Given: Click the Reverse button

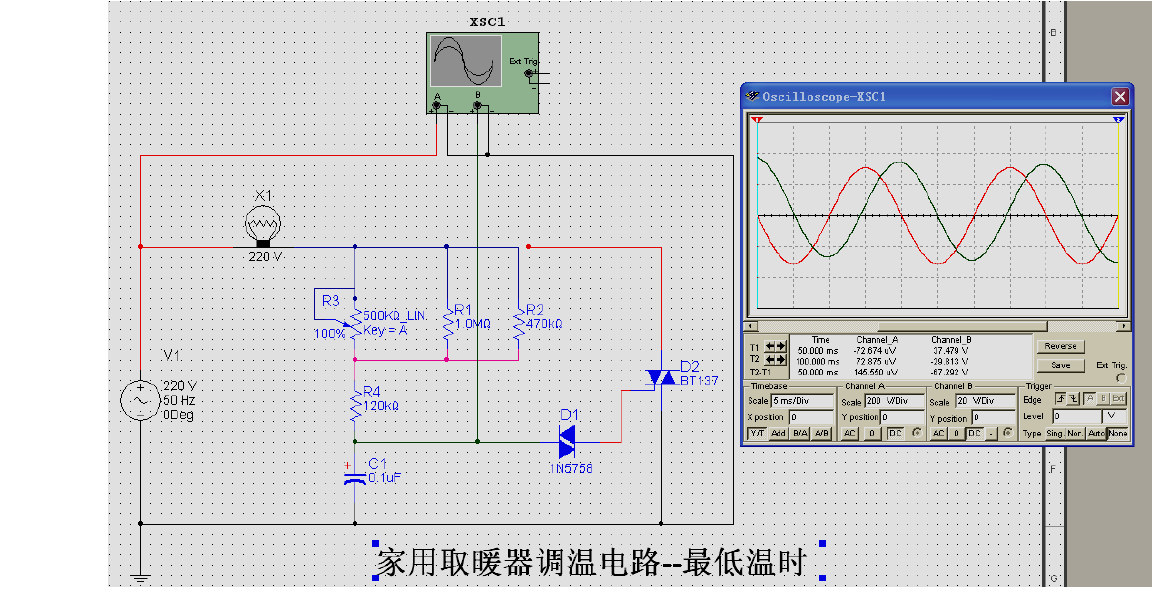Looking at the screenshot, I should coord(1061,347).
